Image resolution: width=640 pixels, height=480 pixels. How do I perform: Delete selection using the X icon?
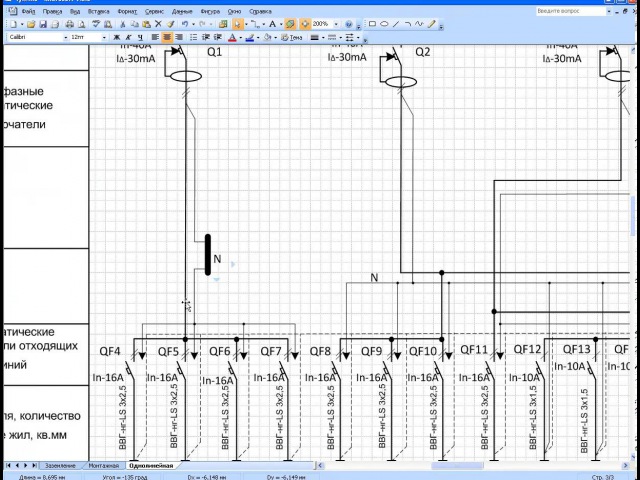[x=158, y=24]
